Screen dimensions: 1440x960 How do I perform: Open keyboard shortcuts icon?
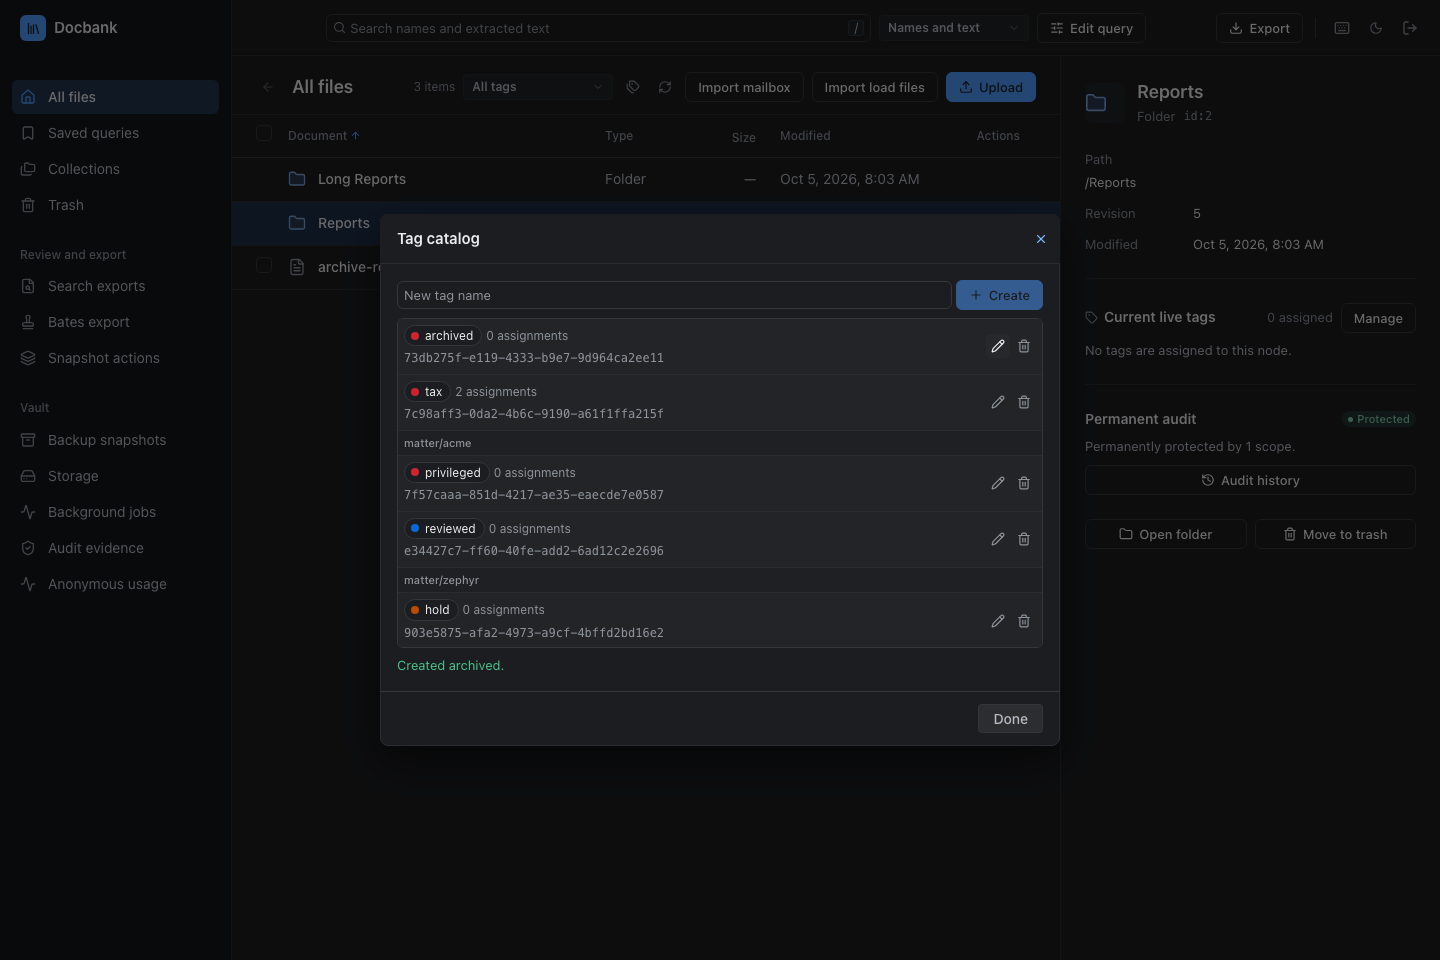(1342, 28)
